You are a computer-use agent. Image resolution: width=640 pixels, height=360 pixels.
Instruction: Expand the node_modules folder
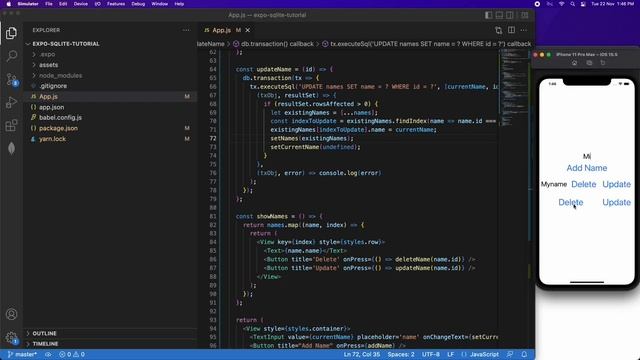(x=60, y=76)
